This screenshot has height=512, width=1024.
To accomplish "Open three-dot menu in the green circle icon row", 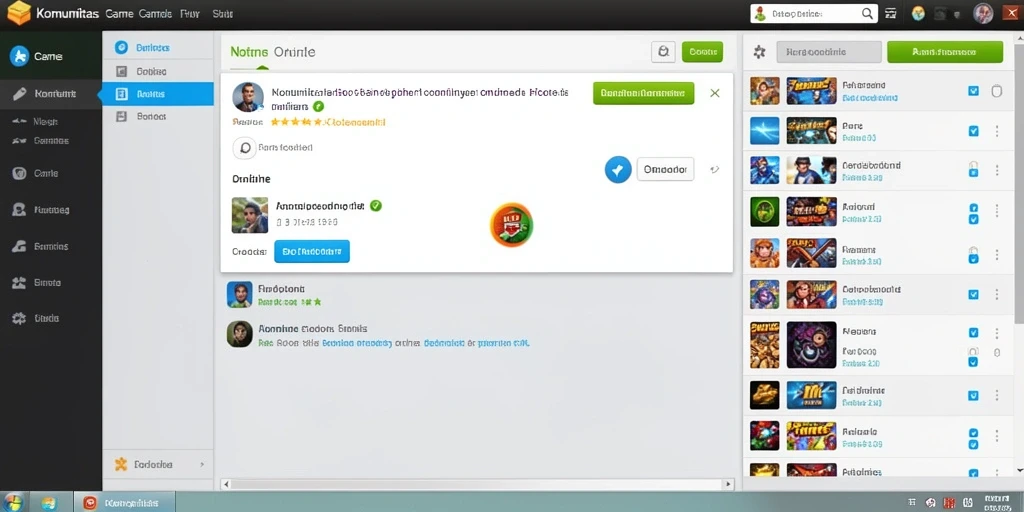I will (x=997, y=211).
